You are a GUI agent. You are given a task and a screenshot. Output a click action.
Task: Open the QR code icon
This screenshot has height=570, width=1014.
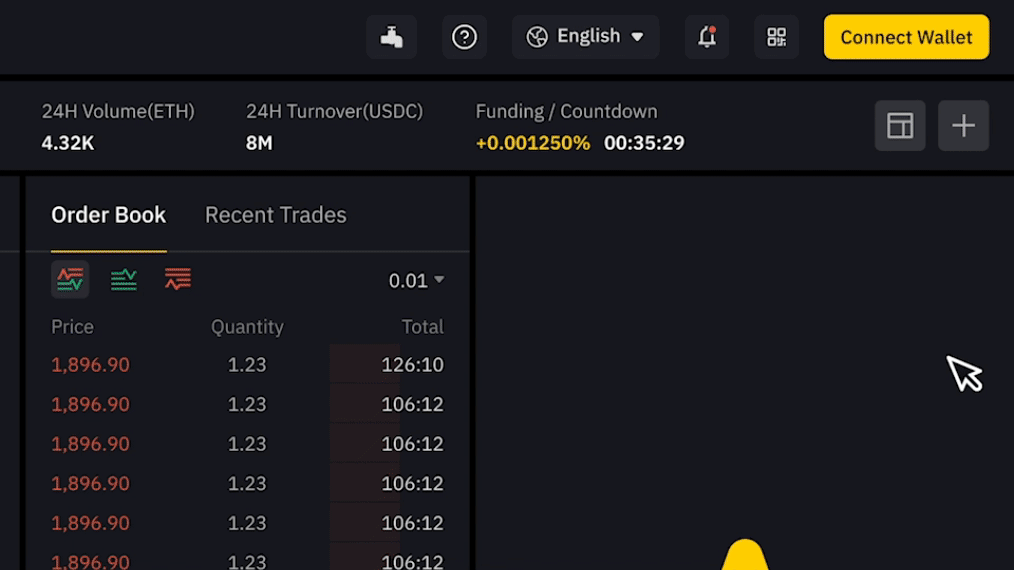point(776,37)
